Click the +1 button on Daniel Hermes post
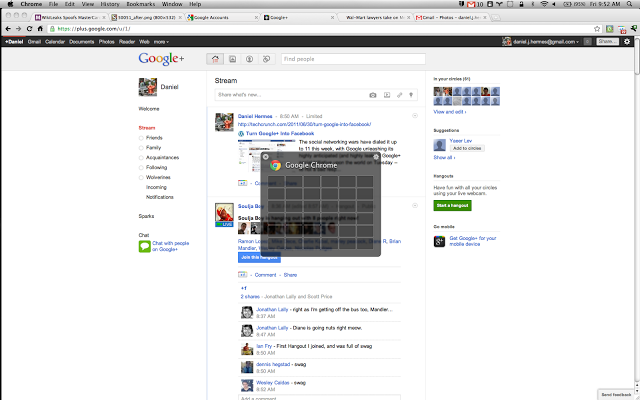 pos(242,183)
